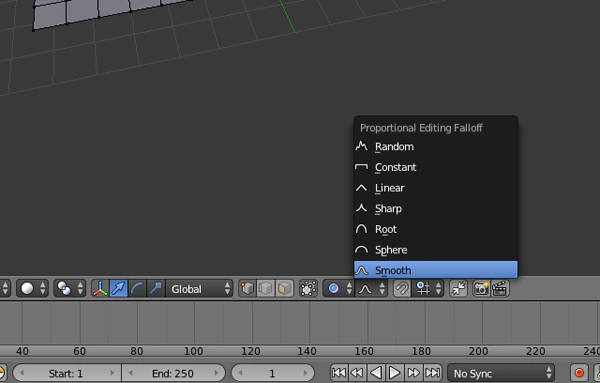The image size is (600, 383).
Task: Click the End: 250 frame field
Action: [174, 373]
